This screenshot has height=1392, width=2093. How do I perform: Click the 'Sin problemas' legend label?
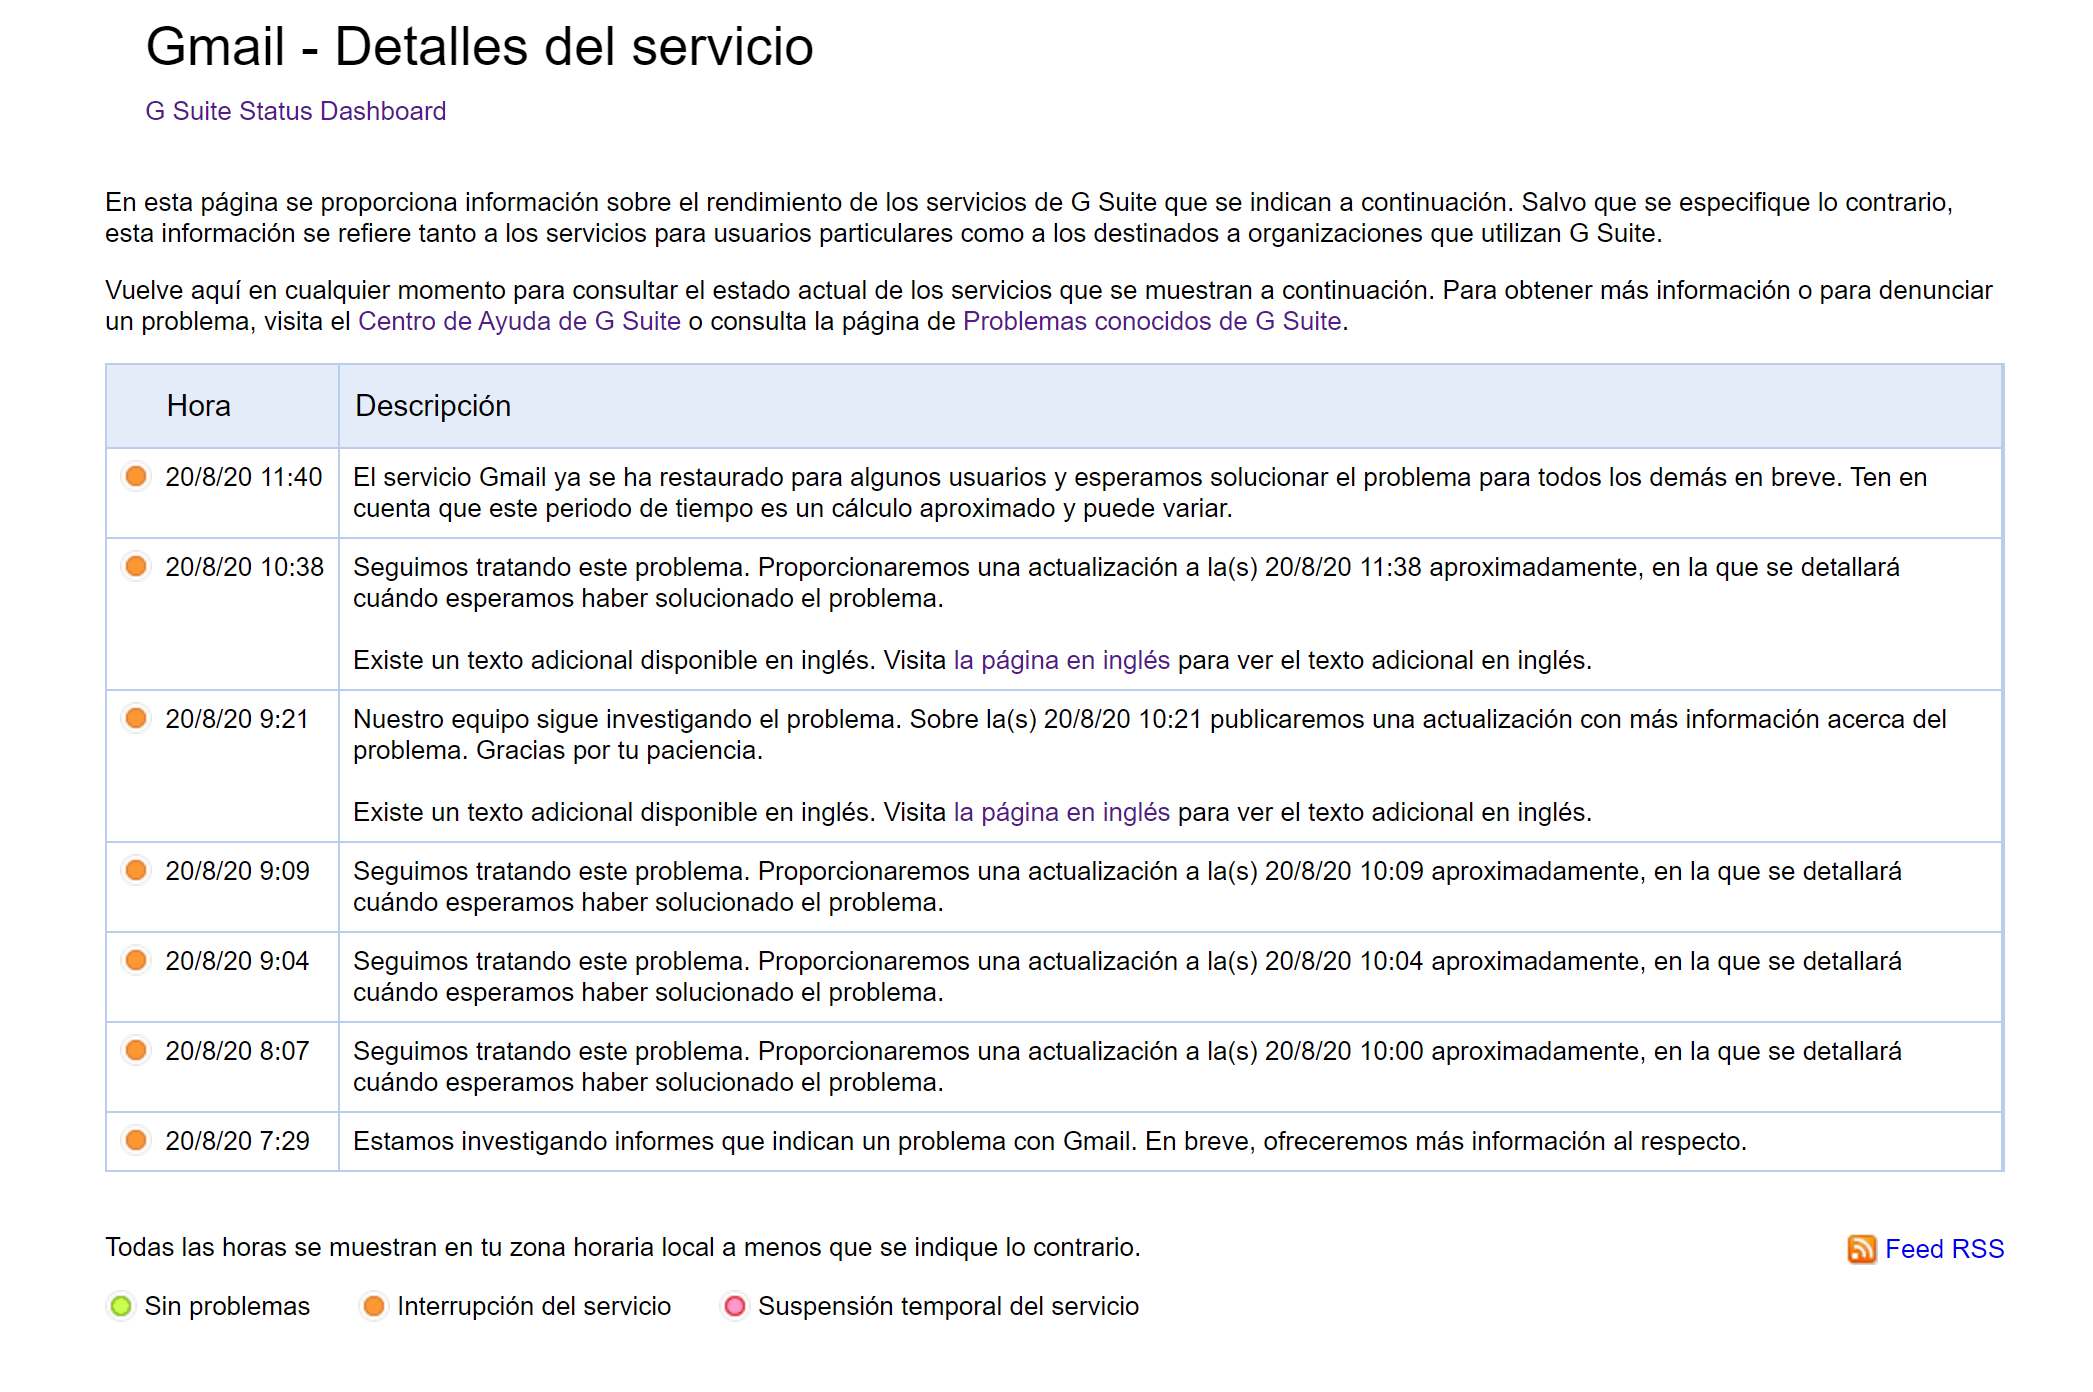coord(227,1306)
